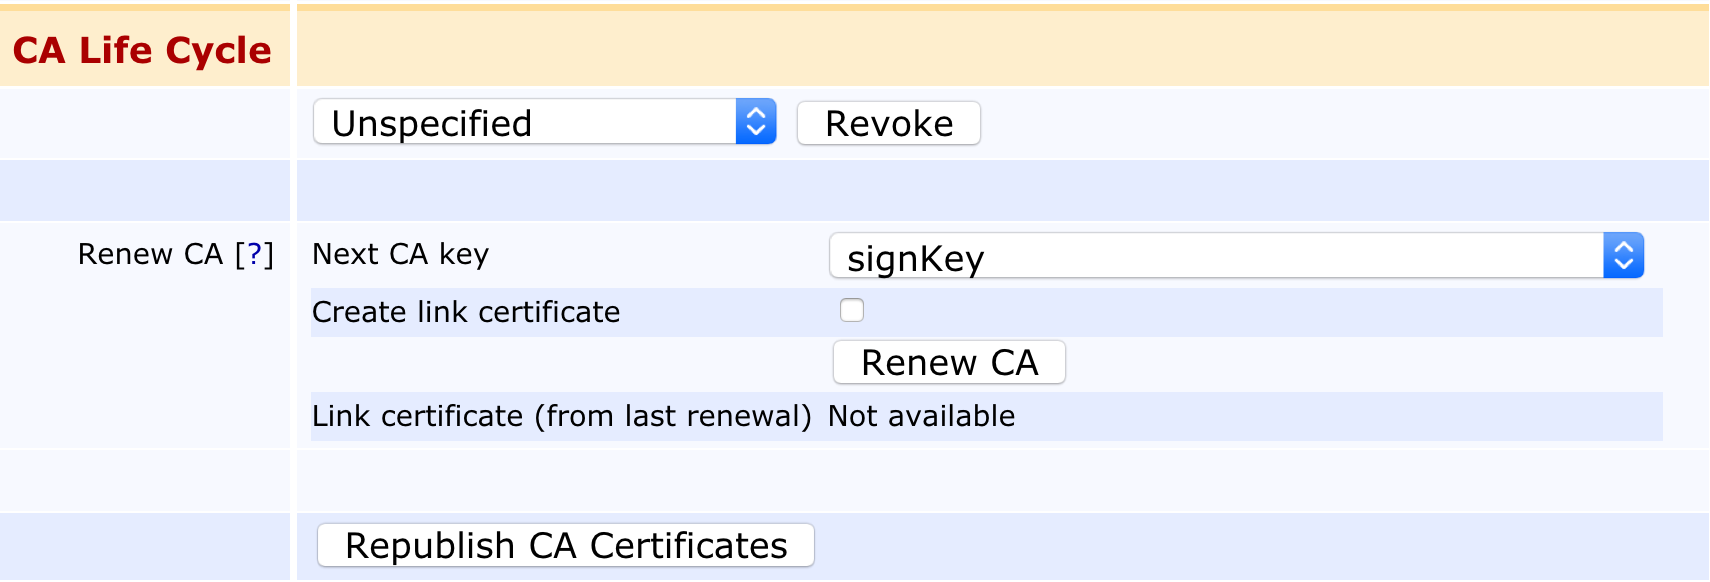The image size is (1710, 582).
Task: Expand the signKey Next CA key dropdown
Action: click(1236, 257)
